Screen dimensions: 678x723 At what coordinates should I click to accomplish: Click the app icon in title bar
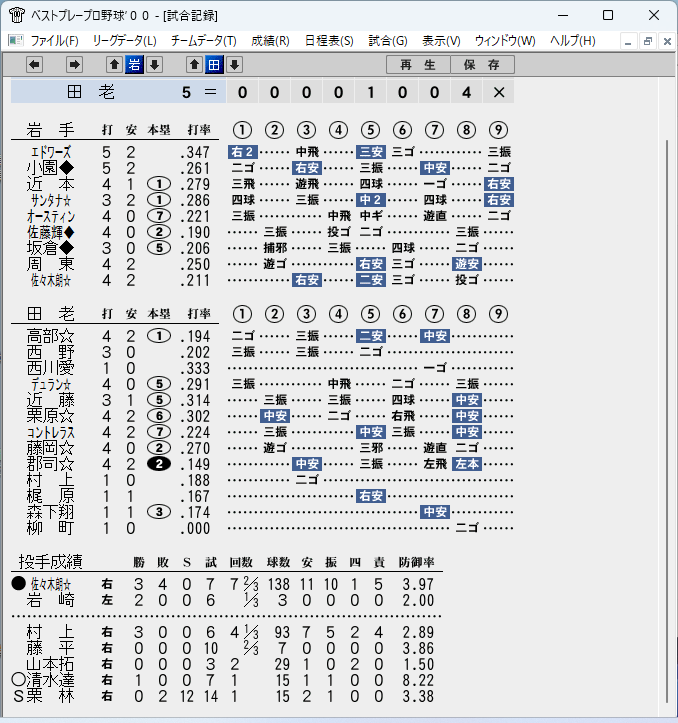17,15
